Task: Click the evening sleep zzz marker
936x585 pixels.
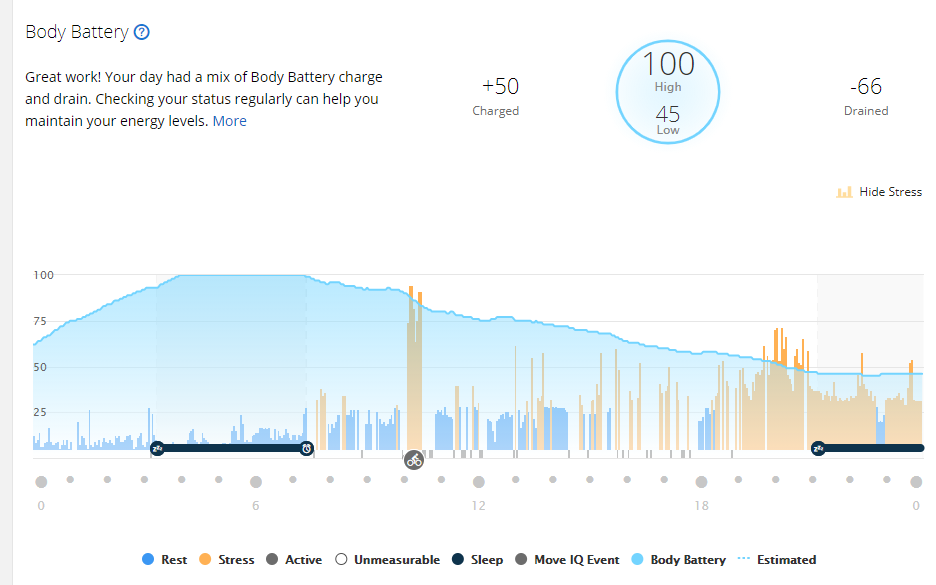Action: (x=818, y=448)
